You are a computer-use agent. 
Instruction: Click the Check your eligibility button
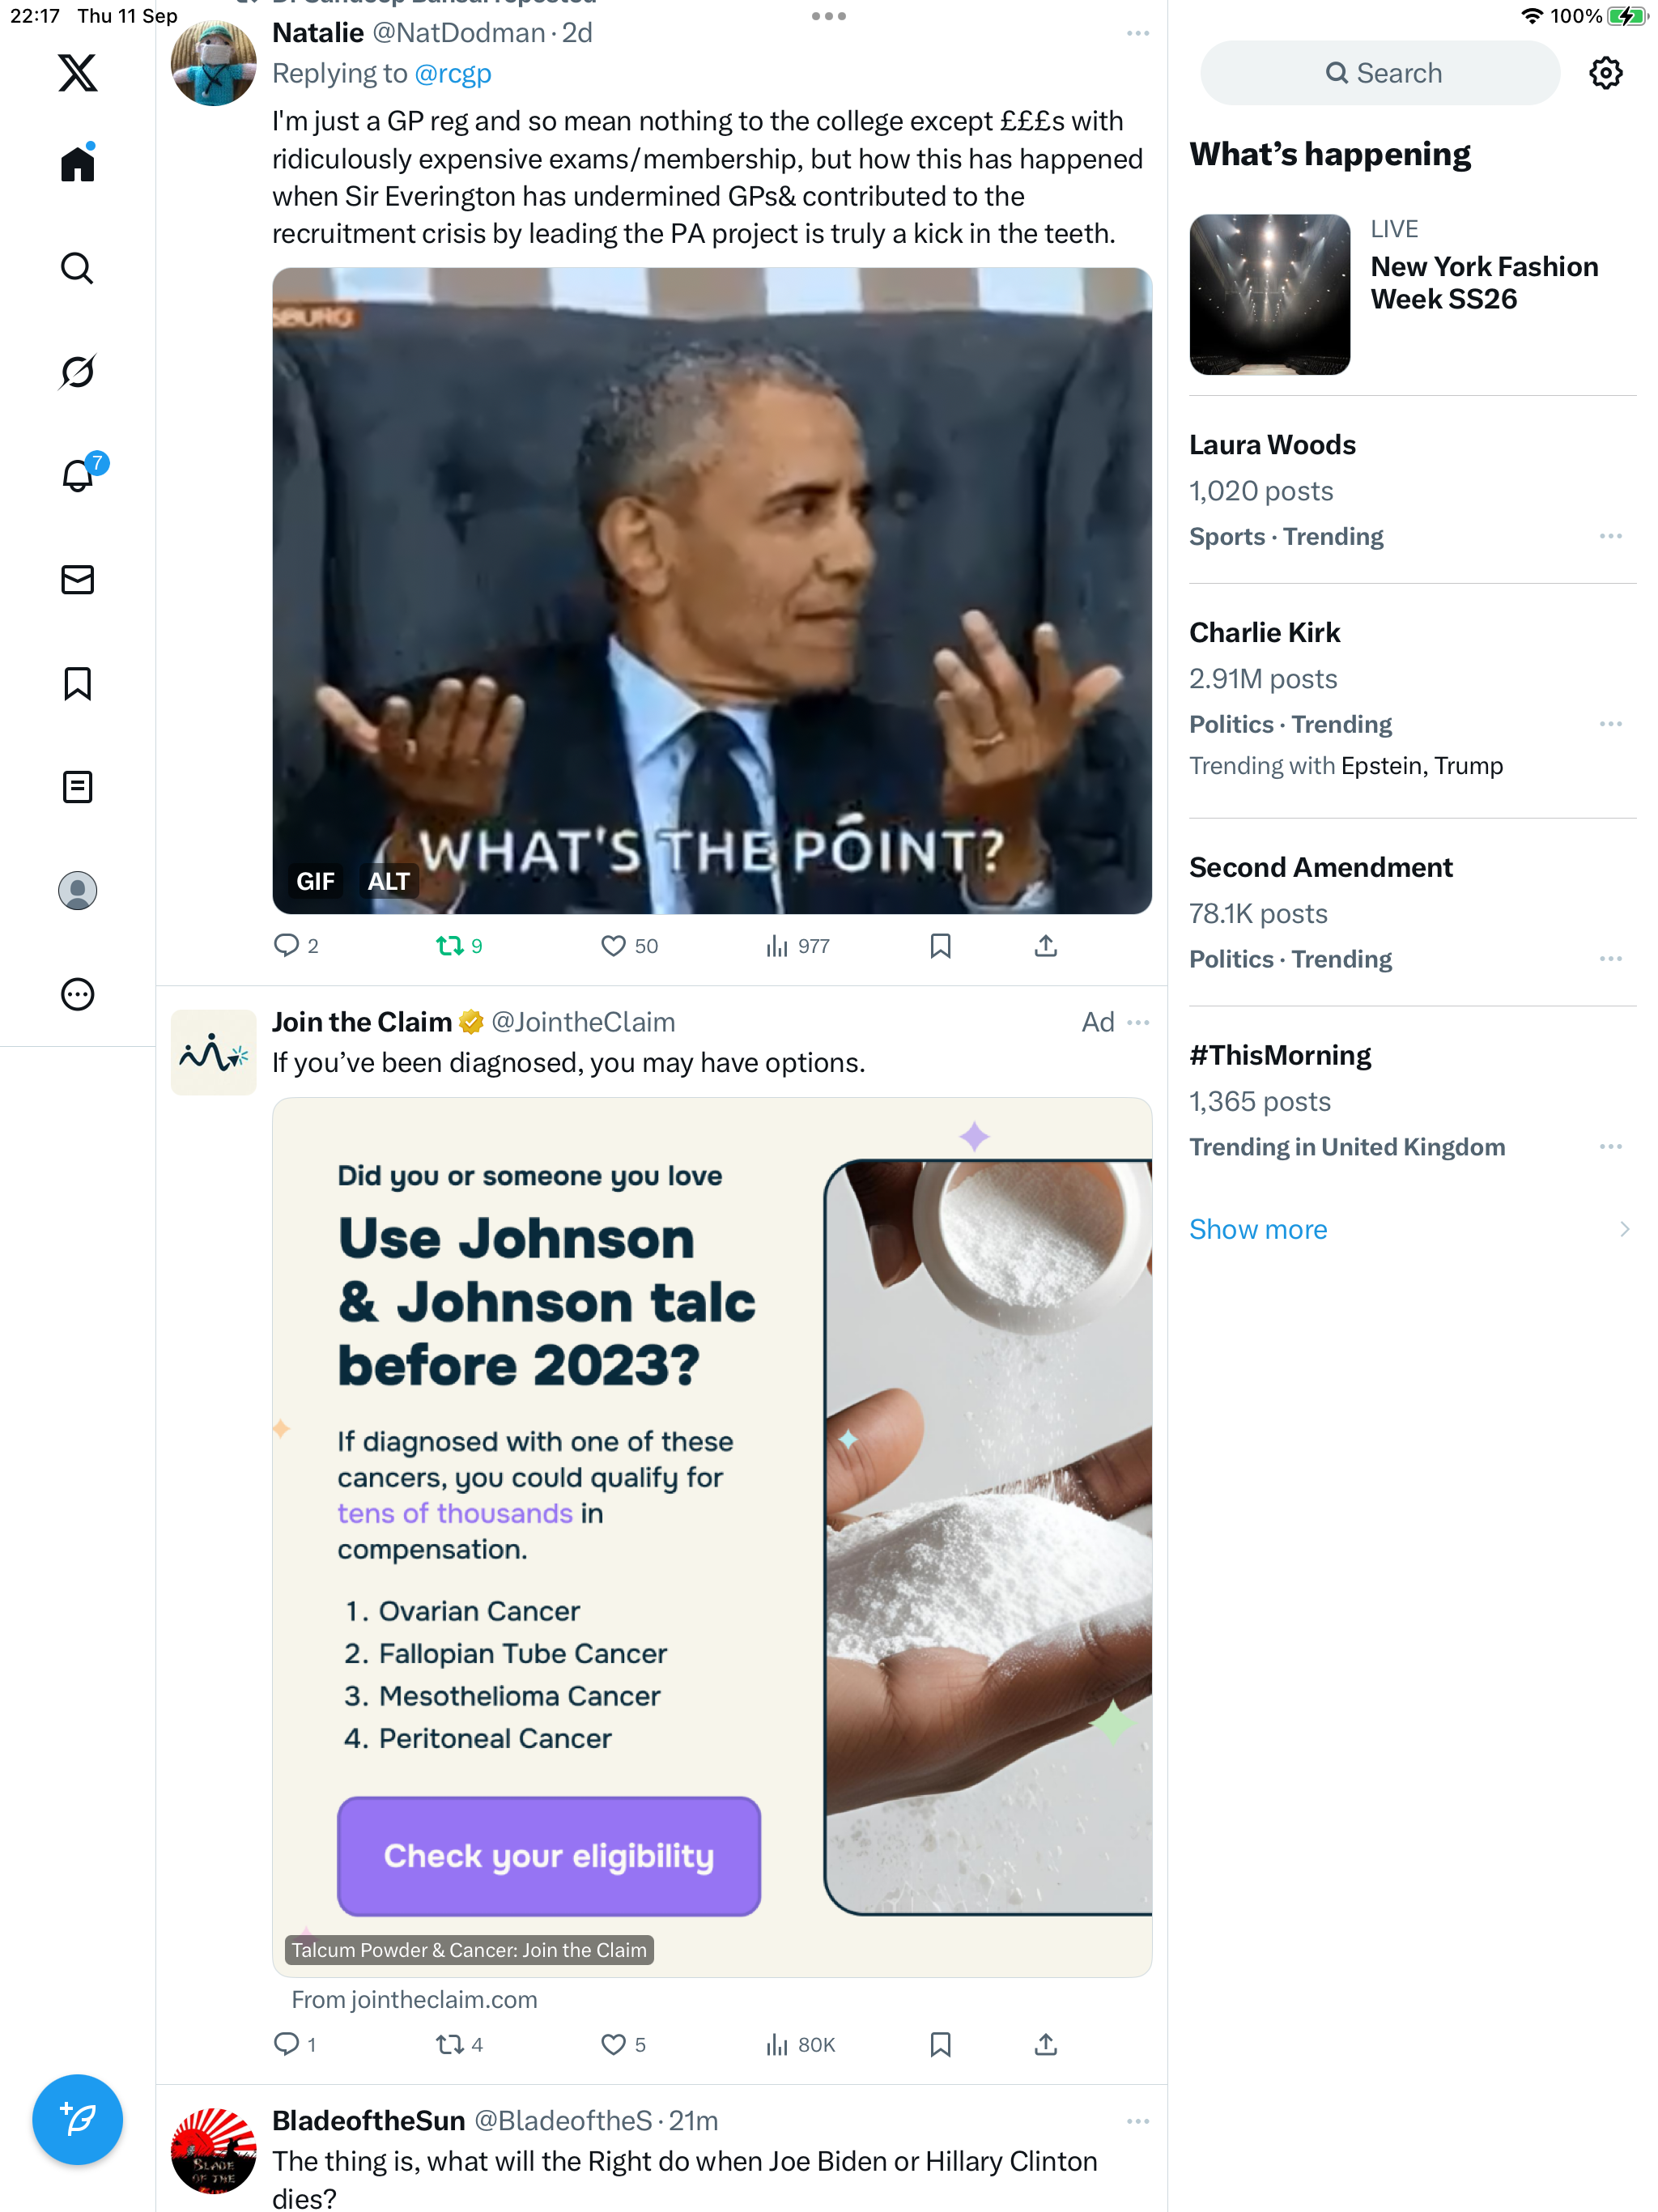pyautogui.click(x=548, y=1856)
